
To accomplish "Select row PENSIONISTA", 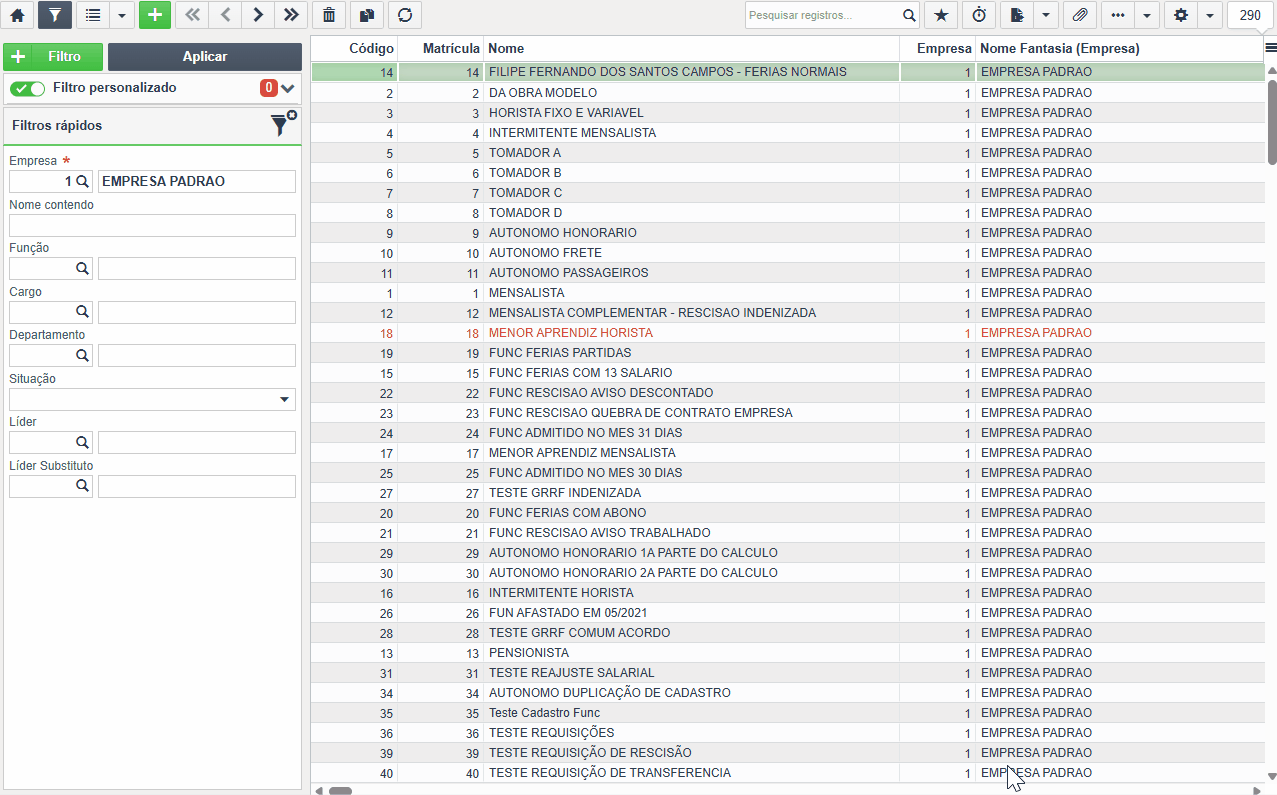I will tap(787, 653).
